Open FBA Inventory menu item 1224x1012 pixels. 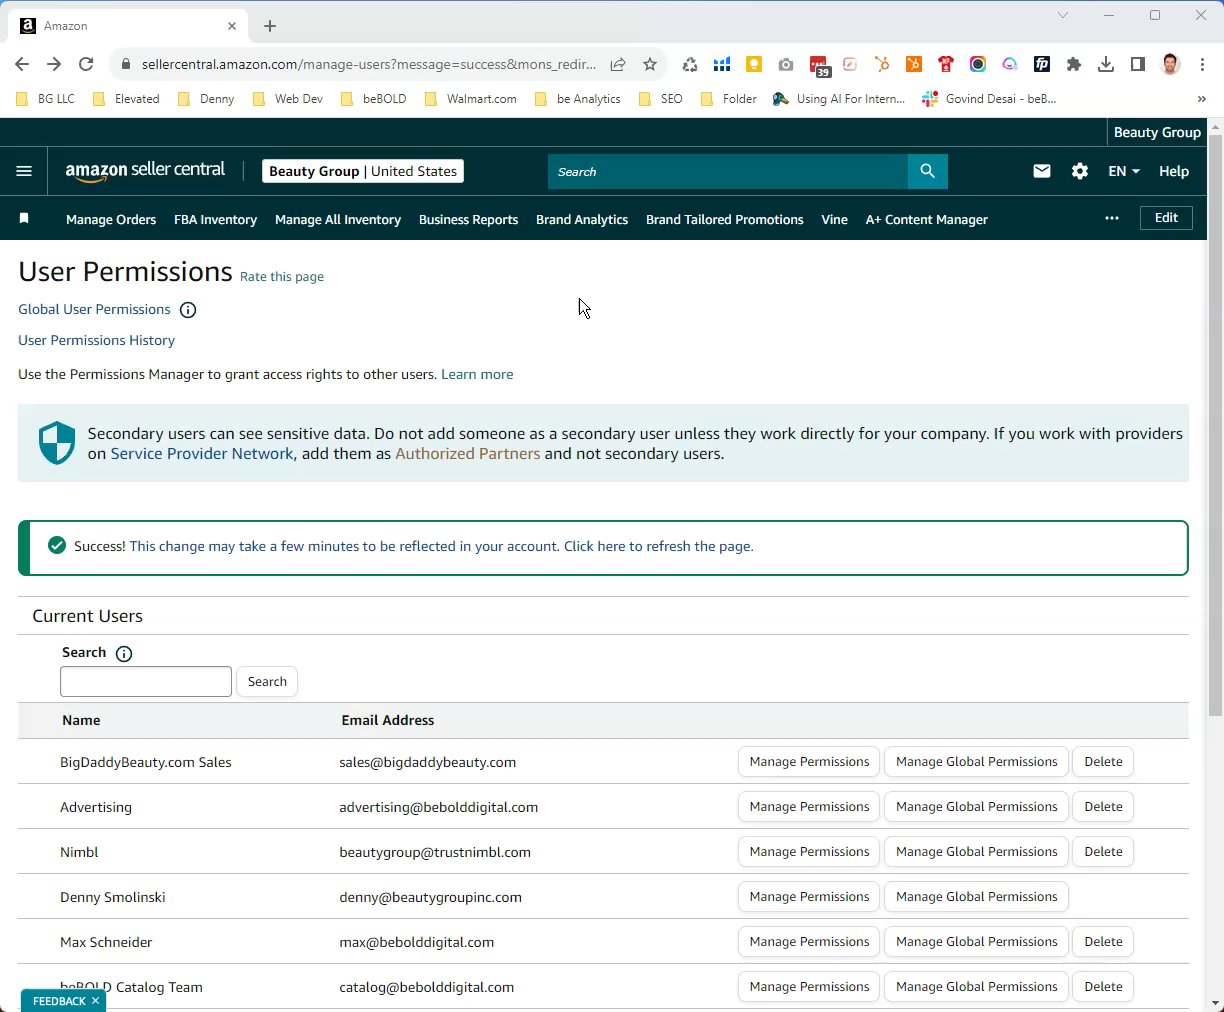click(215, 219)
